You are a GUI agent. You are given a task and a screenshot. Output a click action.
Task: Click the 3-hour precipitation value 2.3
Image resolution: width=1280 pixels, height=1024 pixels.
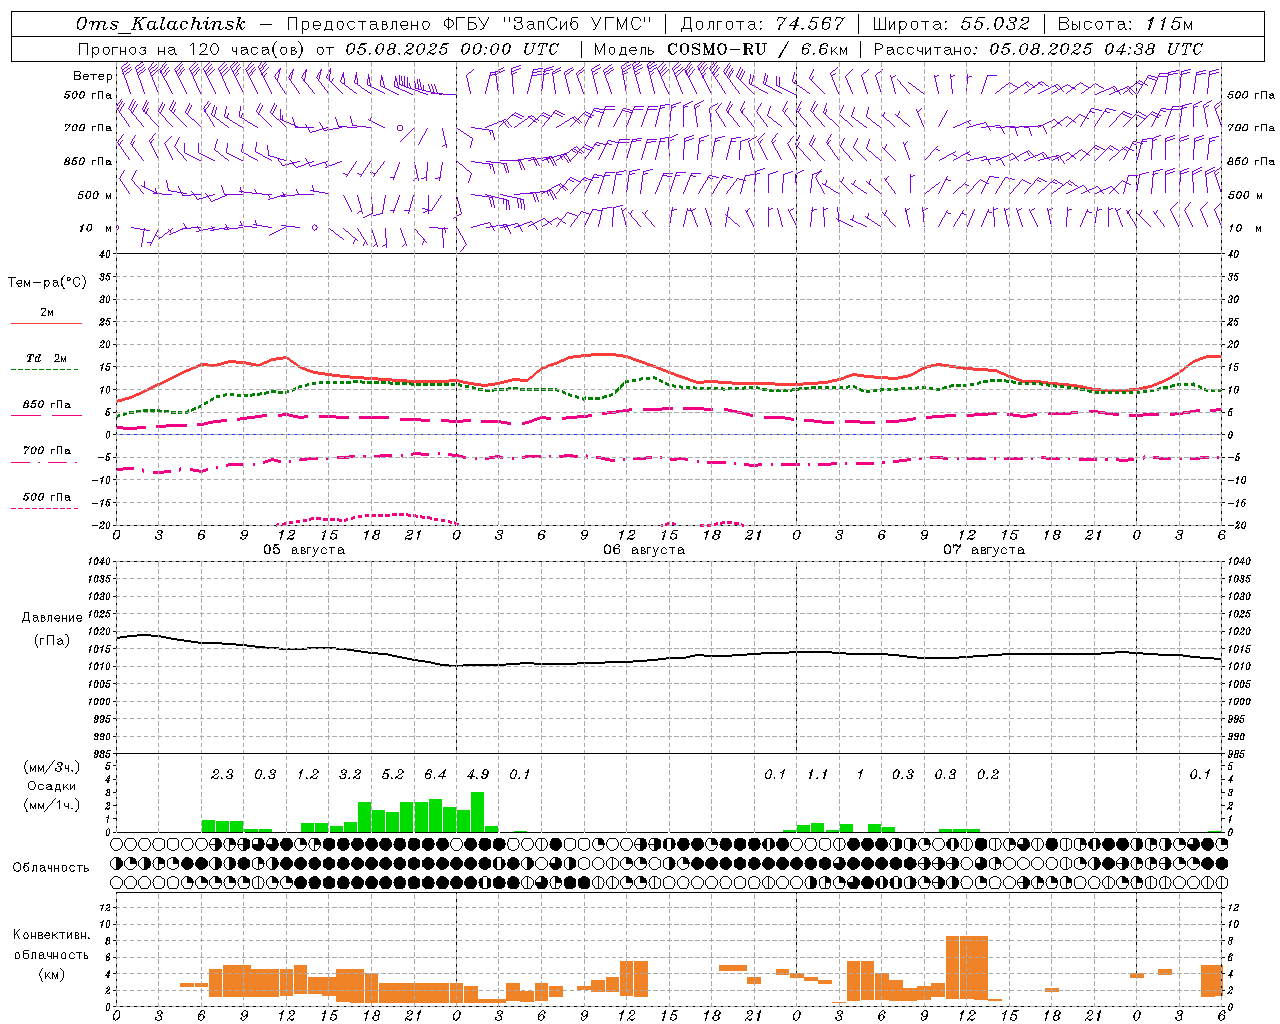click(222, 775)
